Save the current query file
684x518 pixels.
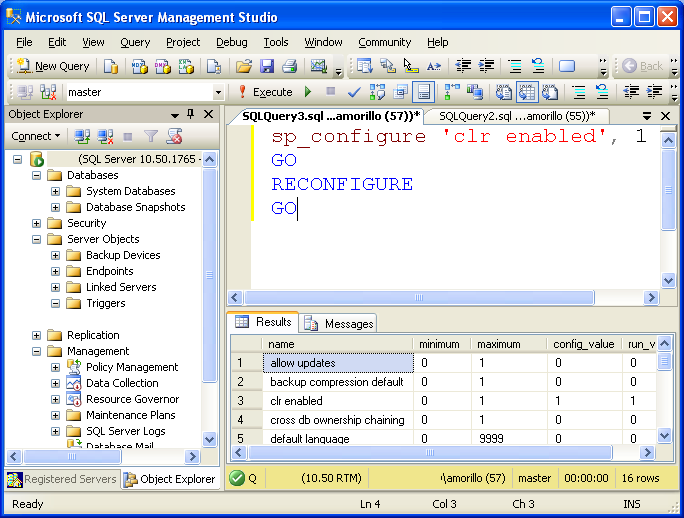pyautogui.click(x=267, y=66)
